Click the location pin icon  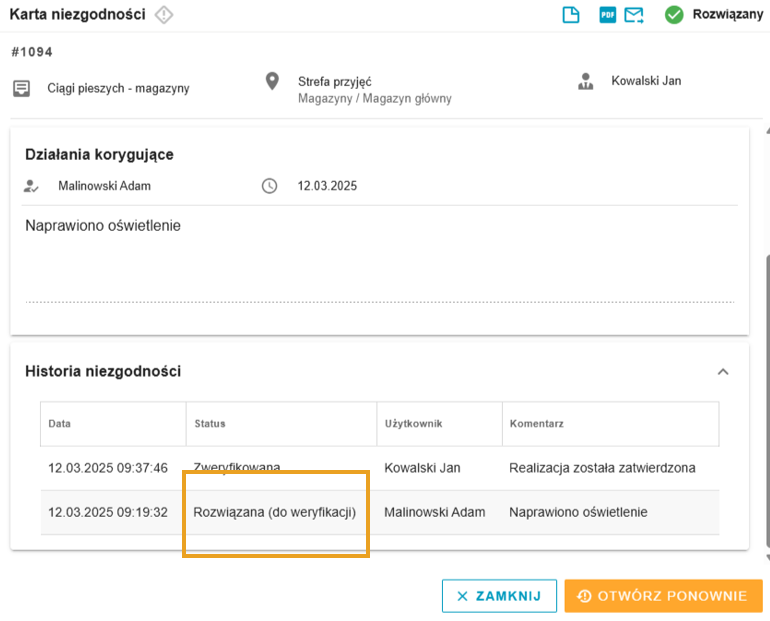click(x=272, y=81)
